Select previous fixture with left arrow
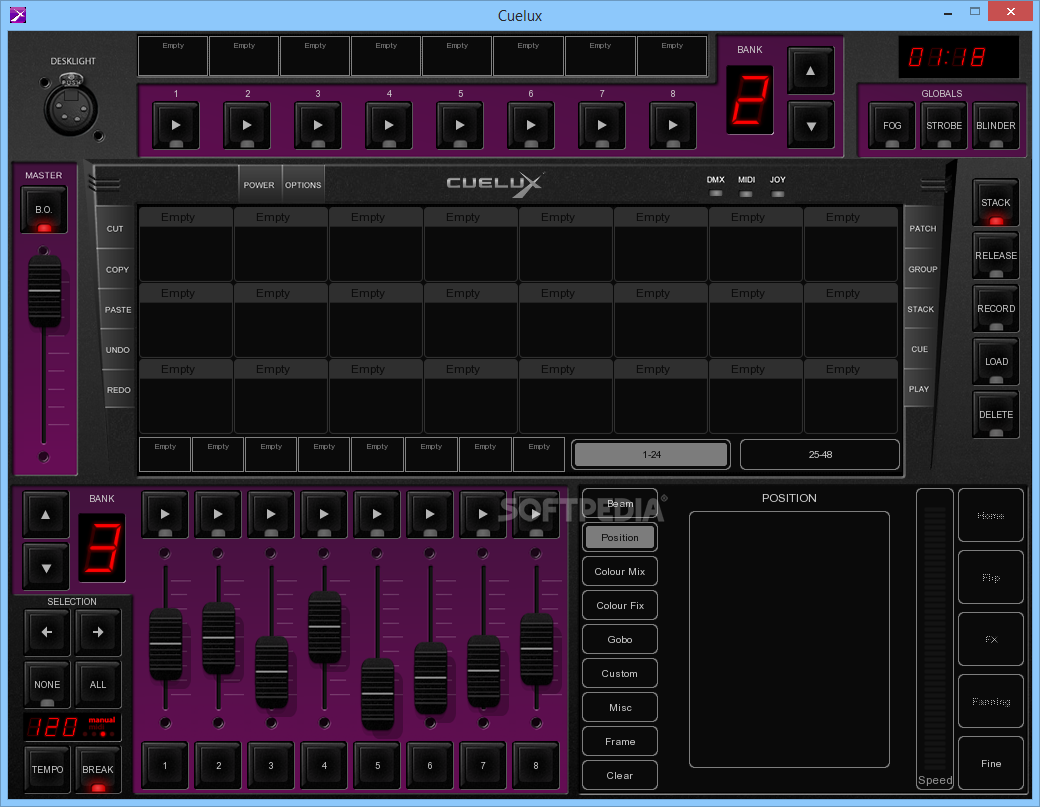1040x807 pixels. coord(46,632)
